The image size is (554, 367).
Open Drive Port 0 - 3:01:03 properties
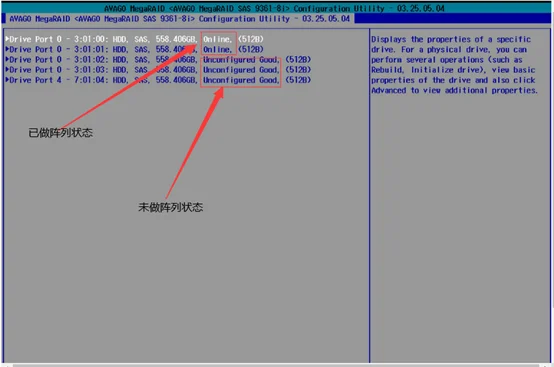click(x=158, y=70)
